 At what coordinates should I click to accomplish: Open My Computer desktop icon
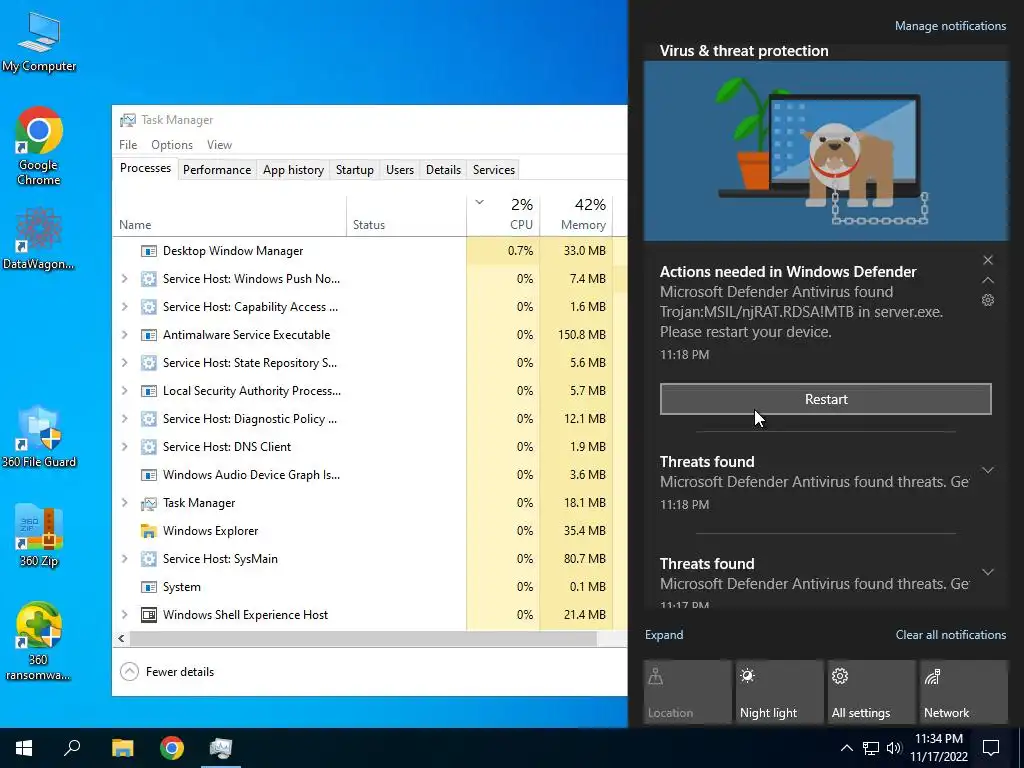click(39, 40)
